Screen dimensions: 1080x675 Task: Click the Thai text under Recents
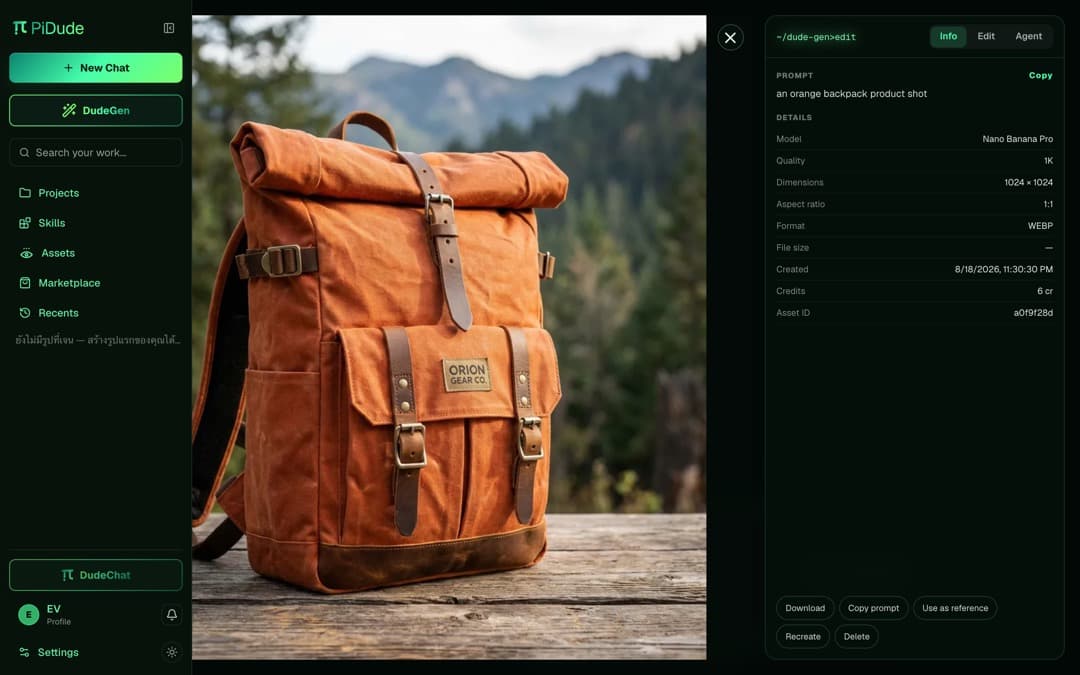click(98, 340)
